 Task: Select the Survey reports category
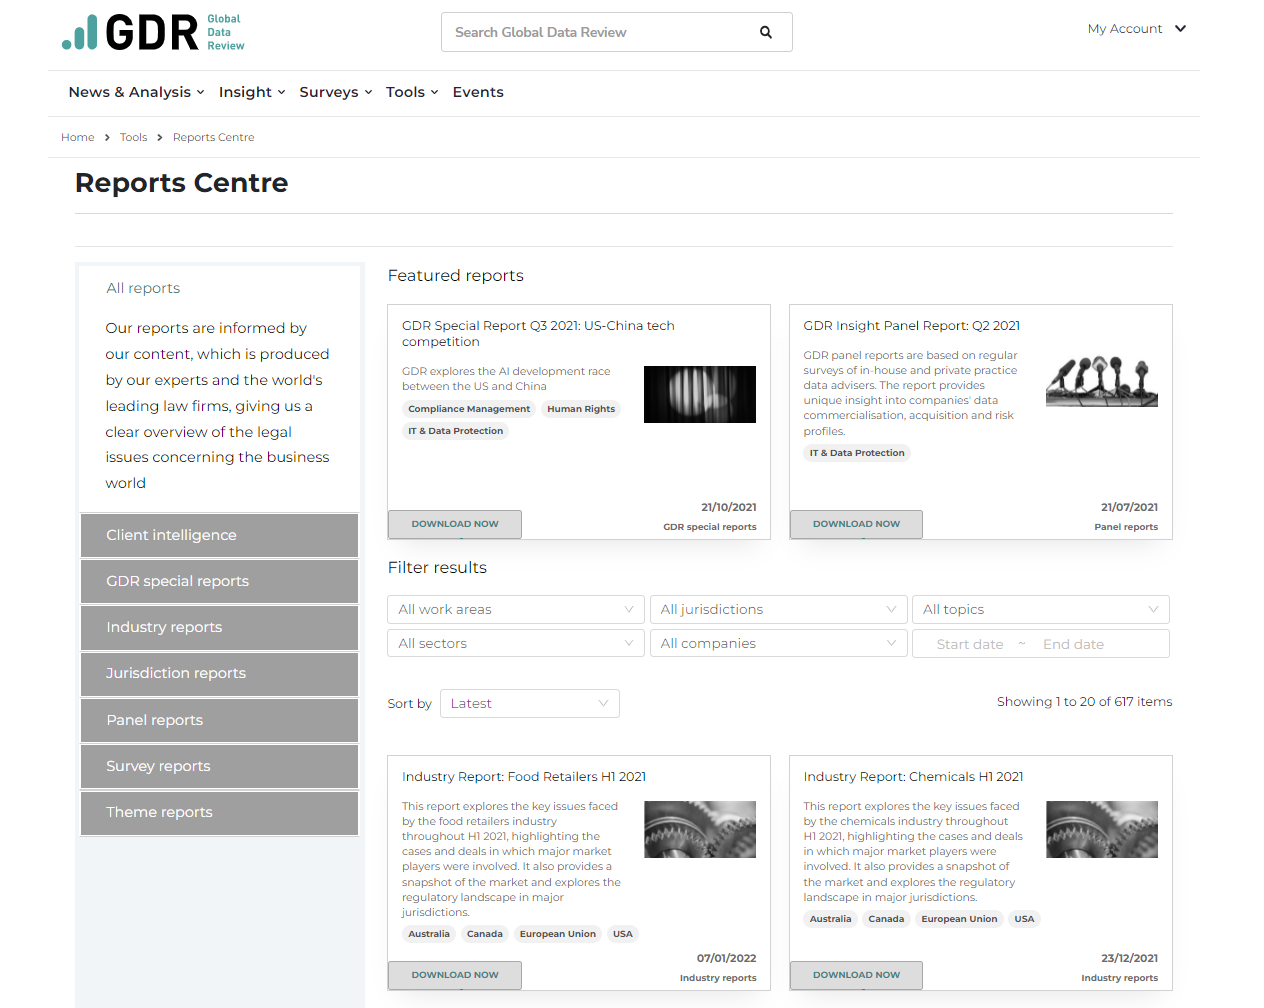(x=219, y=766)
